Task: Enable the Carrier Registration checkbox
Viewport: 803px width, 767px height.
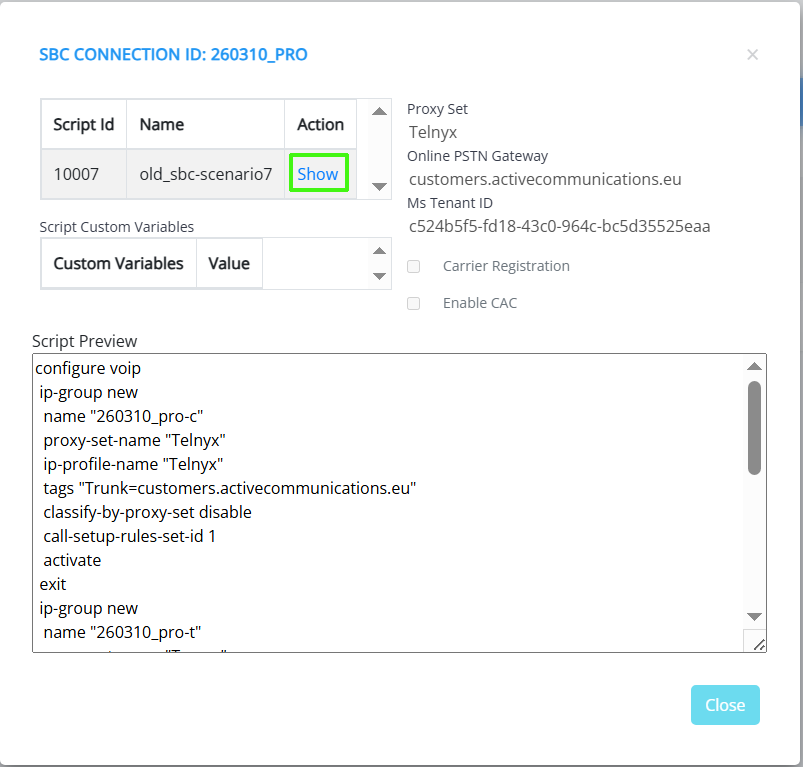Action: (x=414, y=267)
